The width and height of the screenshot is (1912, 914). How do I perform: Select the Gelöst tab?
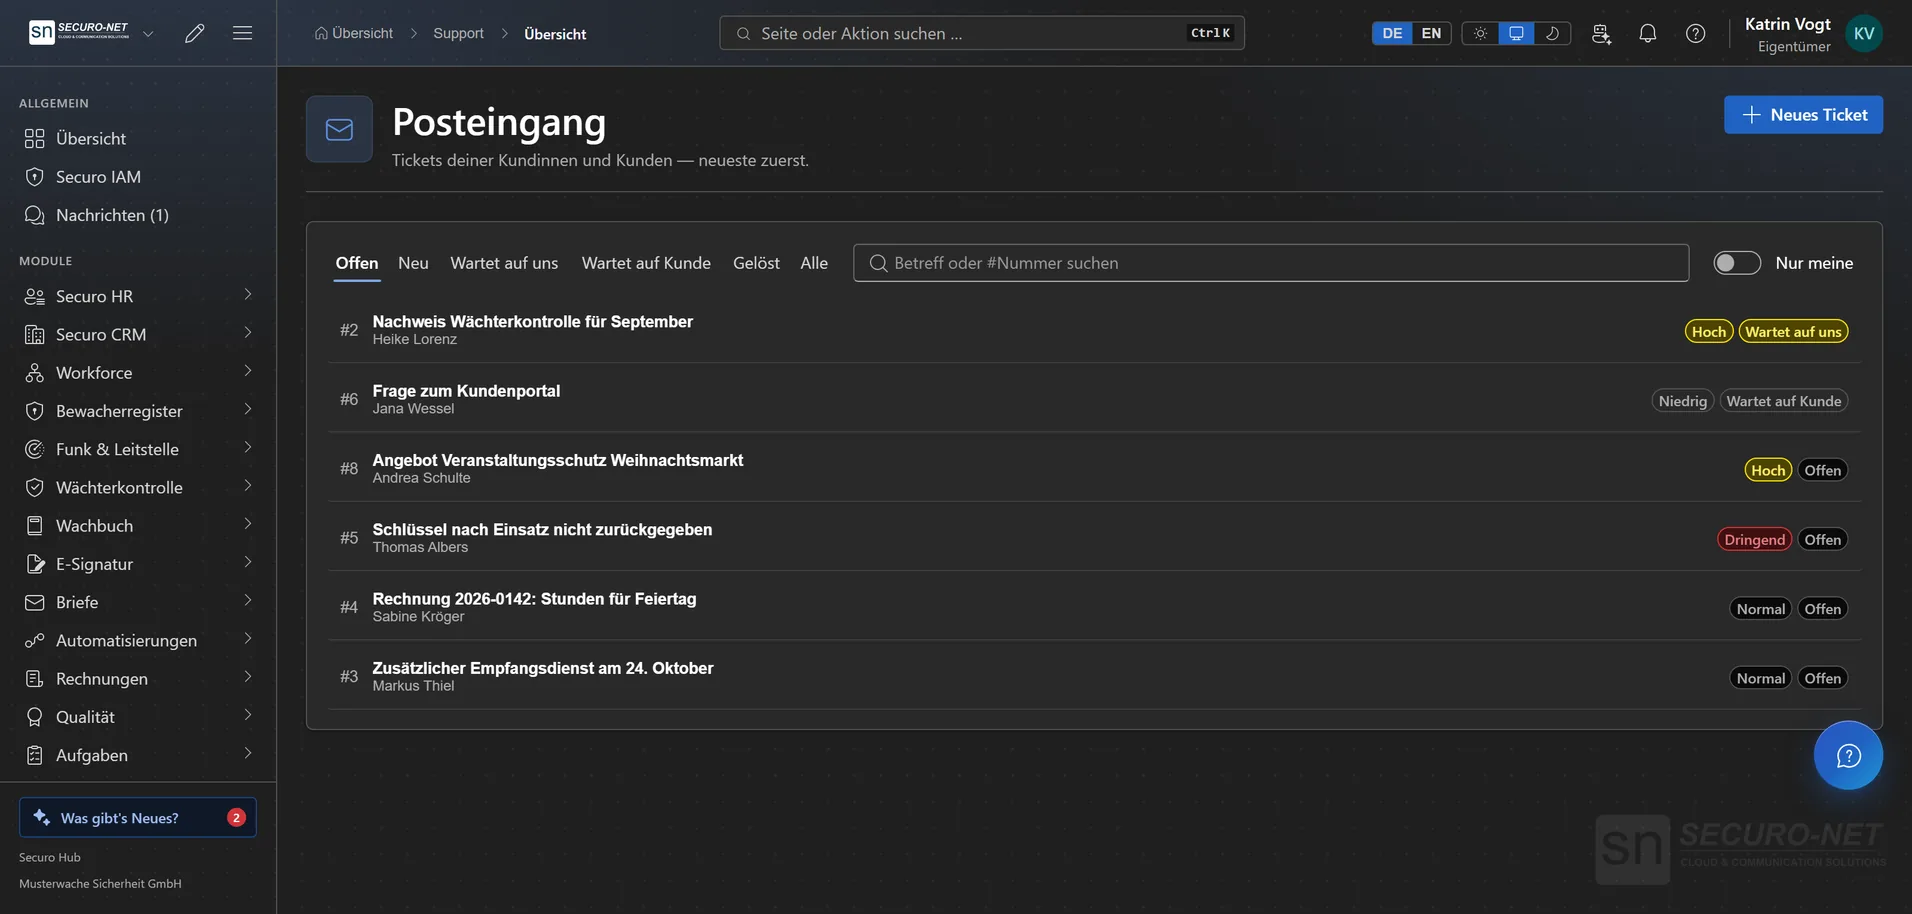click(x=756, y=263)
